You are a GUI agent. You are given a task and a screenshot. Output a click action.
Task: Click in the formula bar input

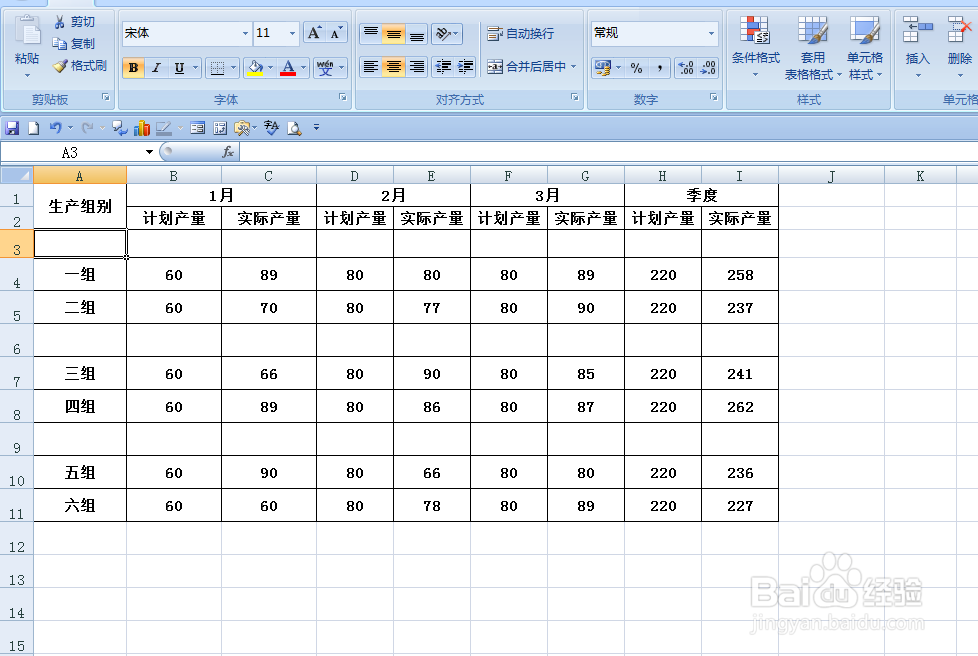609,152
